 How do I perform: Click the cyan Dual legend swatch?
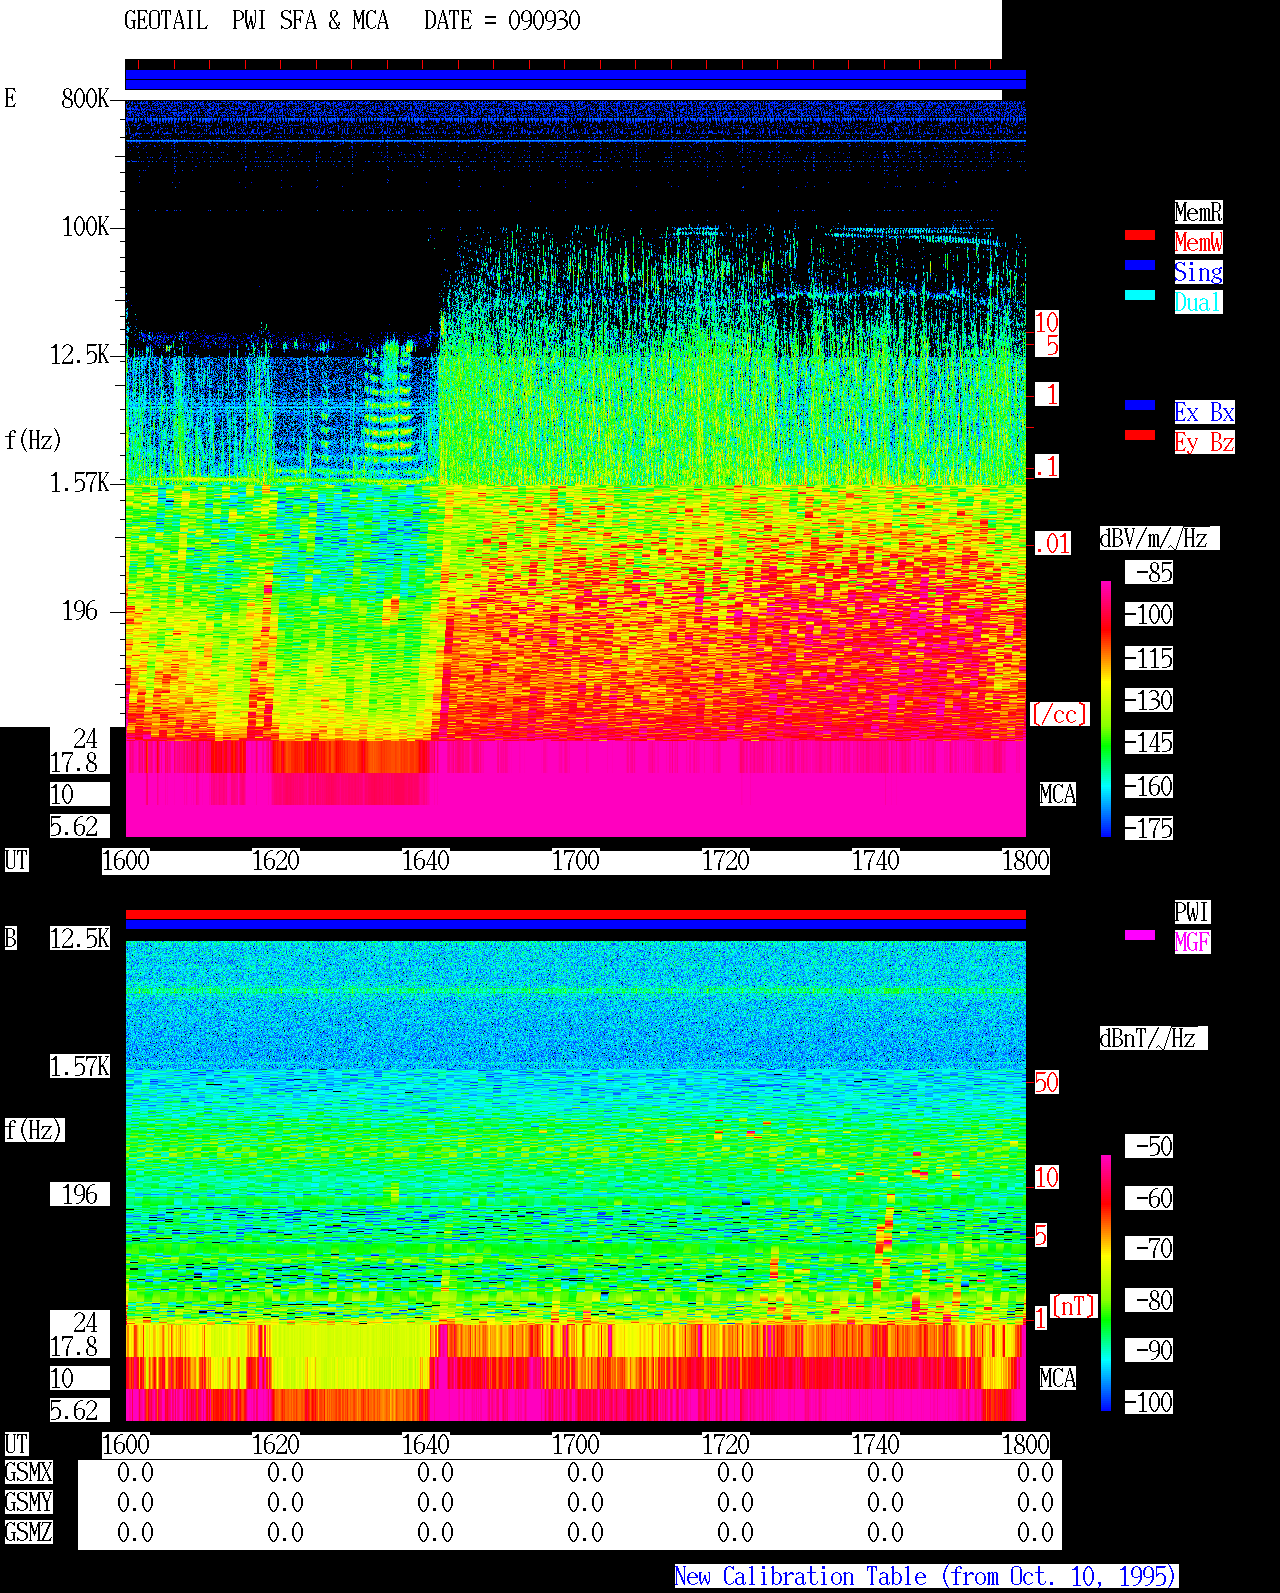pyautogui.click(x=1140, y=295)
